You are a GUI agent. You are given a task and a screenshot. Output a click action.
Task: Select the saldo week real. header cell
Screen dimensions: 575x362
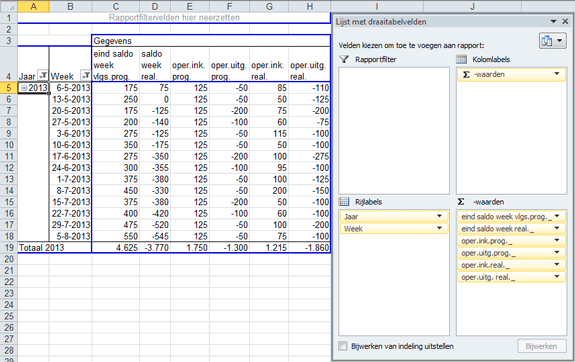155,65
